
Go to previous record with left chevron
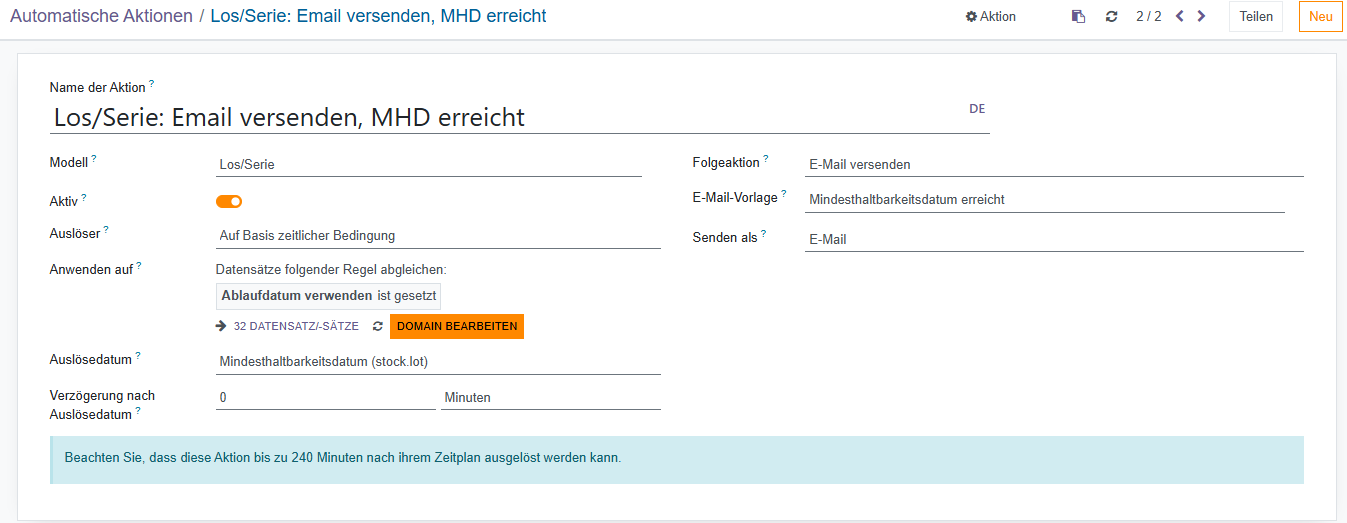pos(1180,16)
